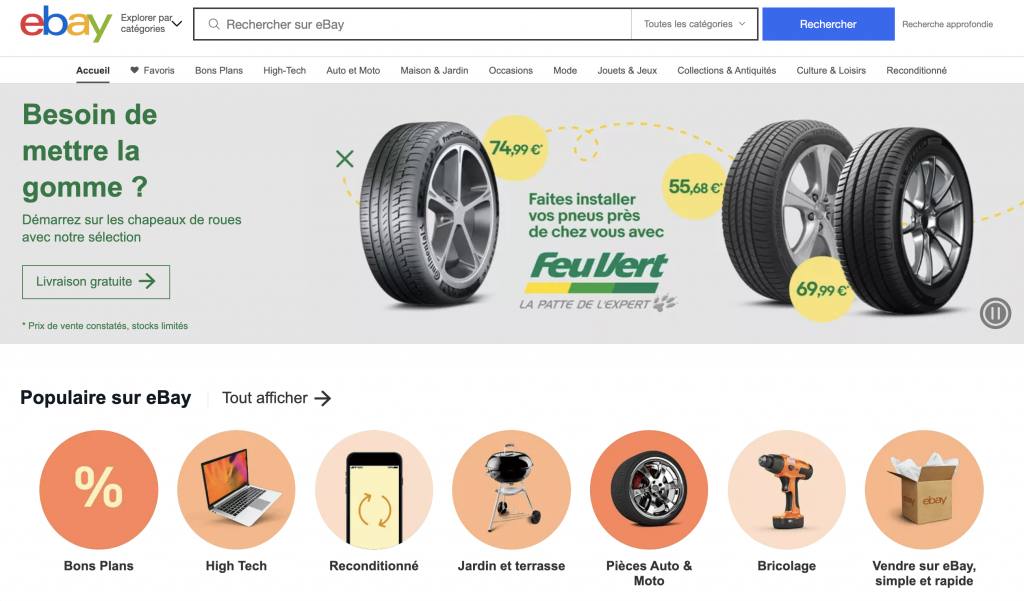Go to the Maison & Jardin tab

tap(434, 71)
